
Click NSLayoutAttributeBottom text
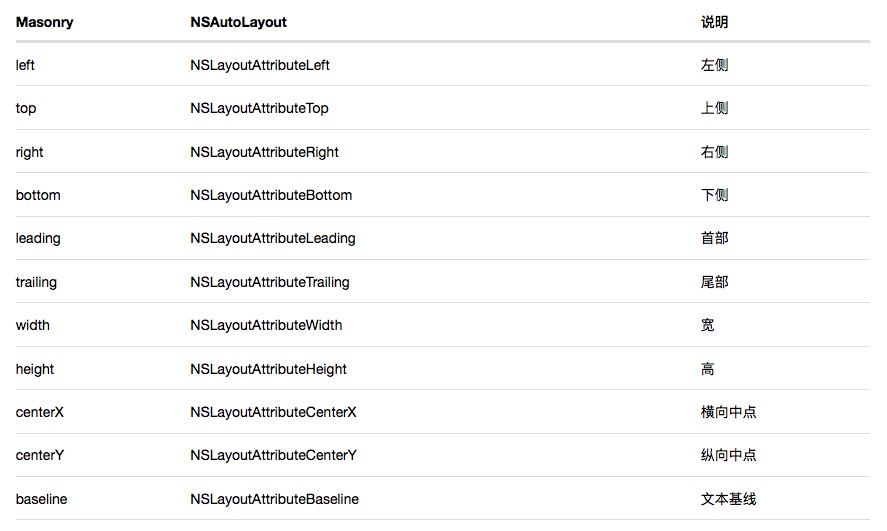(271, 195)
